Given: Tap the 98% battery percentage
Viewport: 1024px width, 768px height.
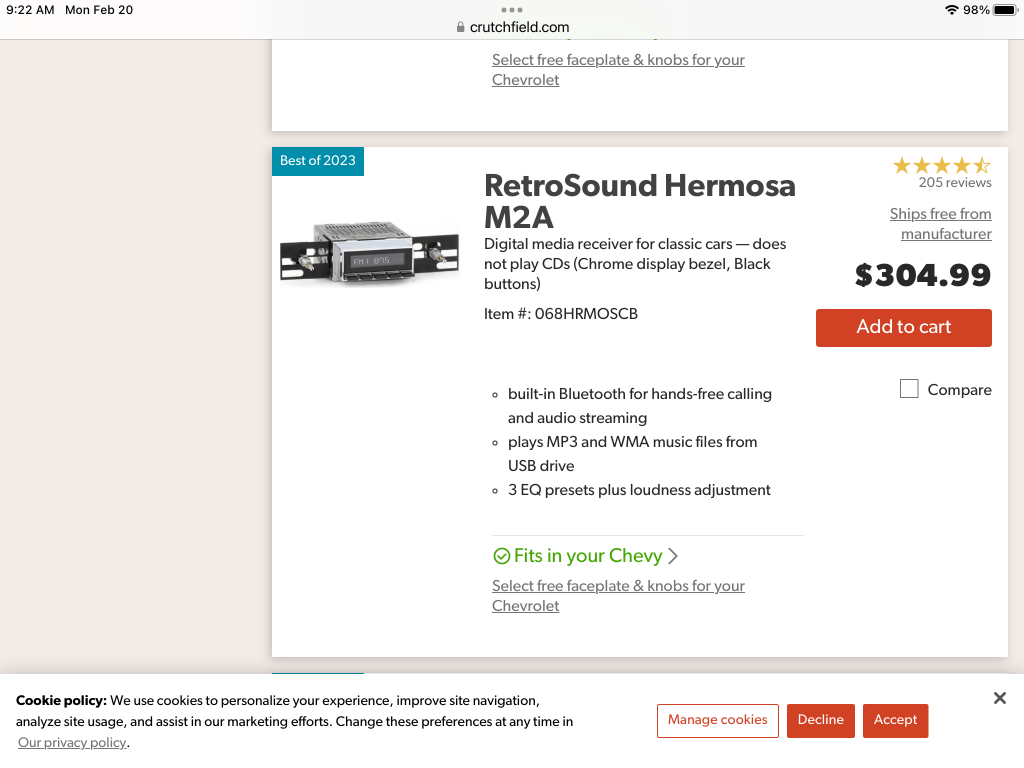Looking at the screenshot, I should [976, 10].
